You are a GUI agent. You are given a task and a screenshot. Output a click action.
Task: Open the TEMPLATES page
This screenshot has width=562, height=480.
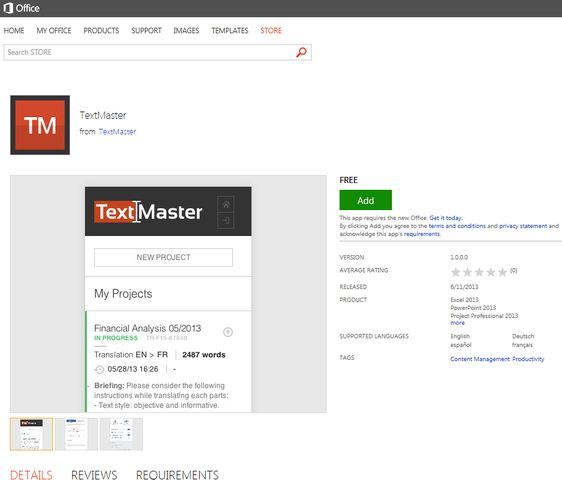(230, 30)
